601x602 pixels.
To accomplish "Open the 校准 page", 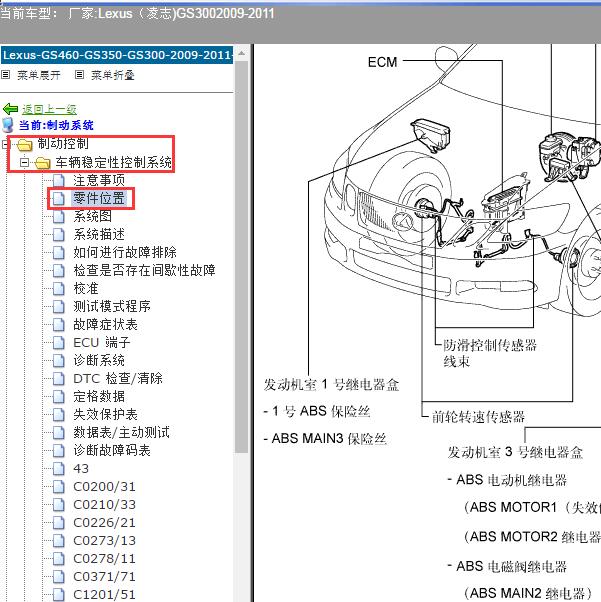I will point(86,288).
